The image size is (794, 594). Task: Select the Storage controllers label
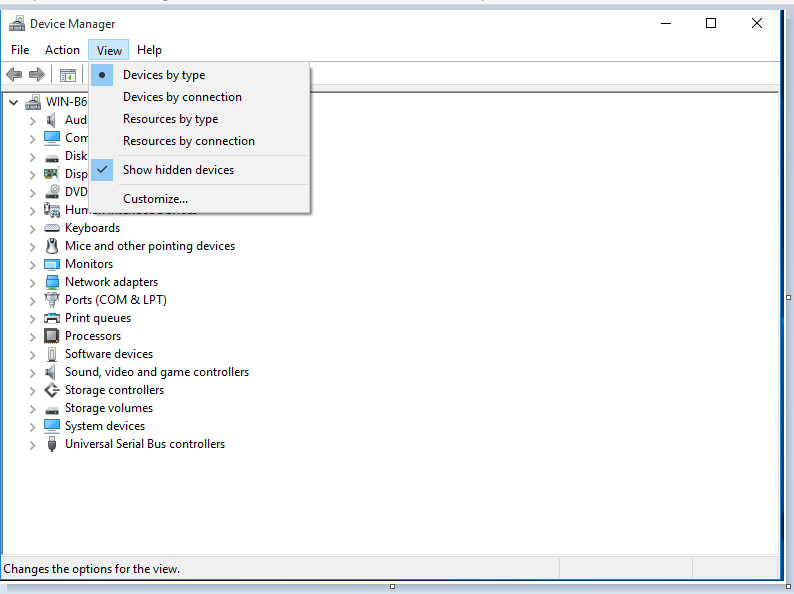pyautogui.click(x=114, y=390)
